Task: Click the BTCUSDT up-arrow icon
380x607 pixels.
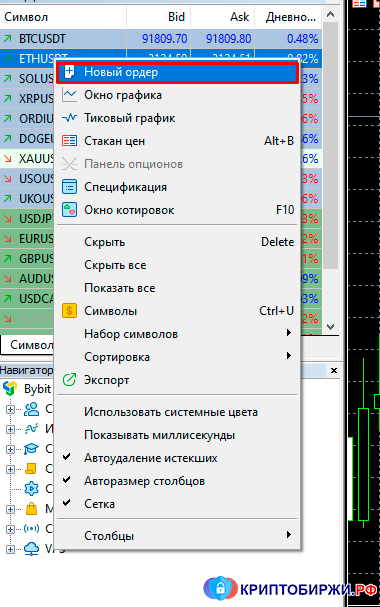Action: pyautogui.click(x=7, y=38)
